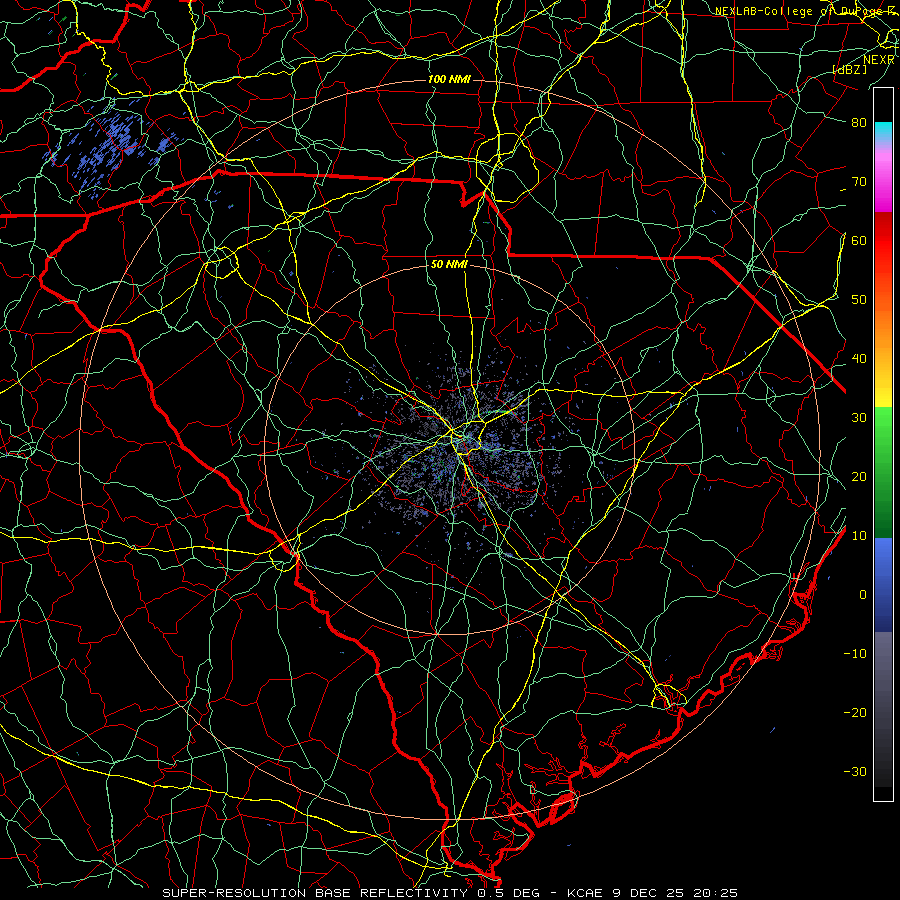Select the -10 value on the dBZ scale

(x=855, y=654)
